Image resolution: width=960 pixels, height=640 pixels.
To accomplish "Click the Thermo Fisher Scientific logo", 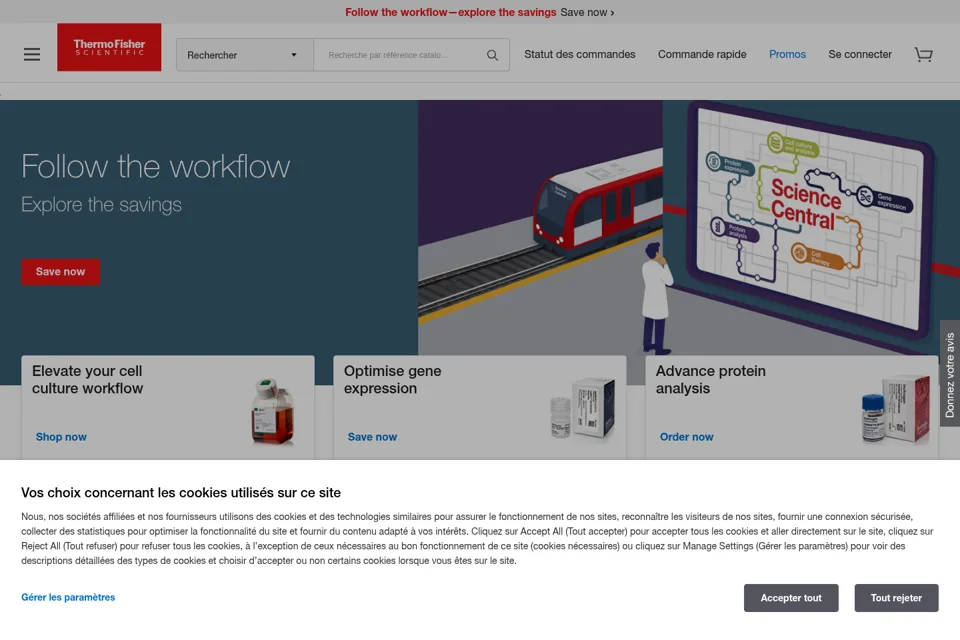I will [110, 47].
